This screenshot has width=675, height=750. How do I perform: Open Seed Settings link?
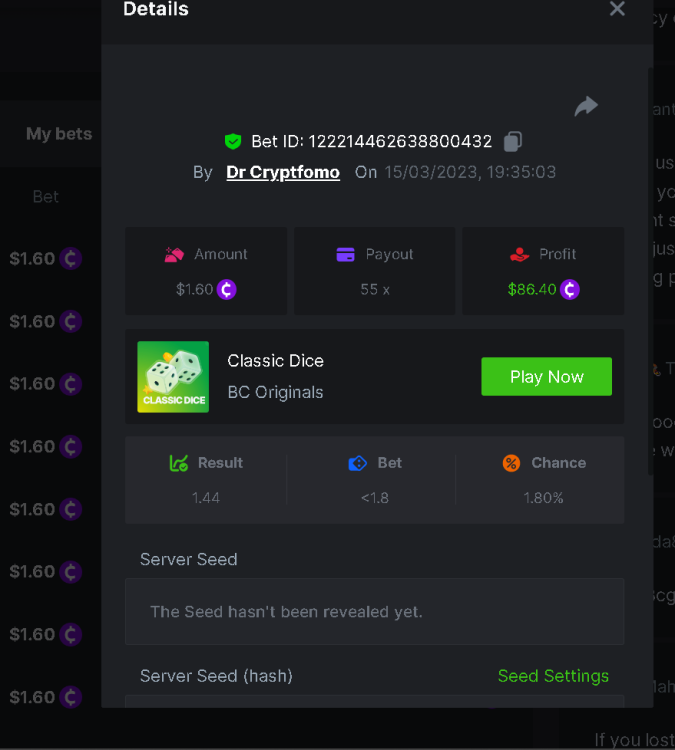tap(553, 676)
